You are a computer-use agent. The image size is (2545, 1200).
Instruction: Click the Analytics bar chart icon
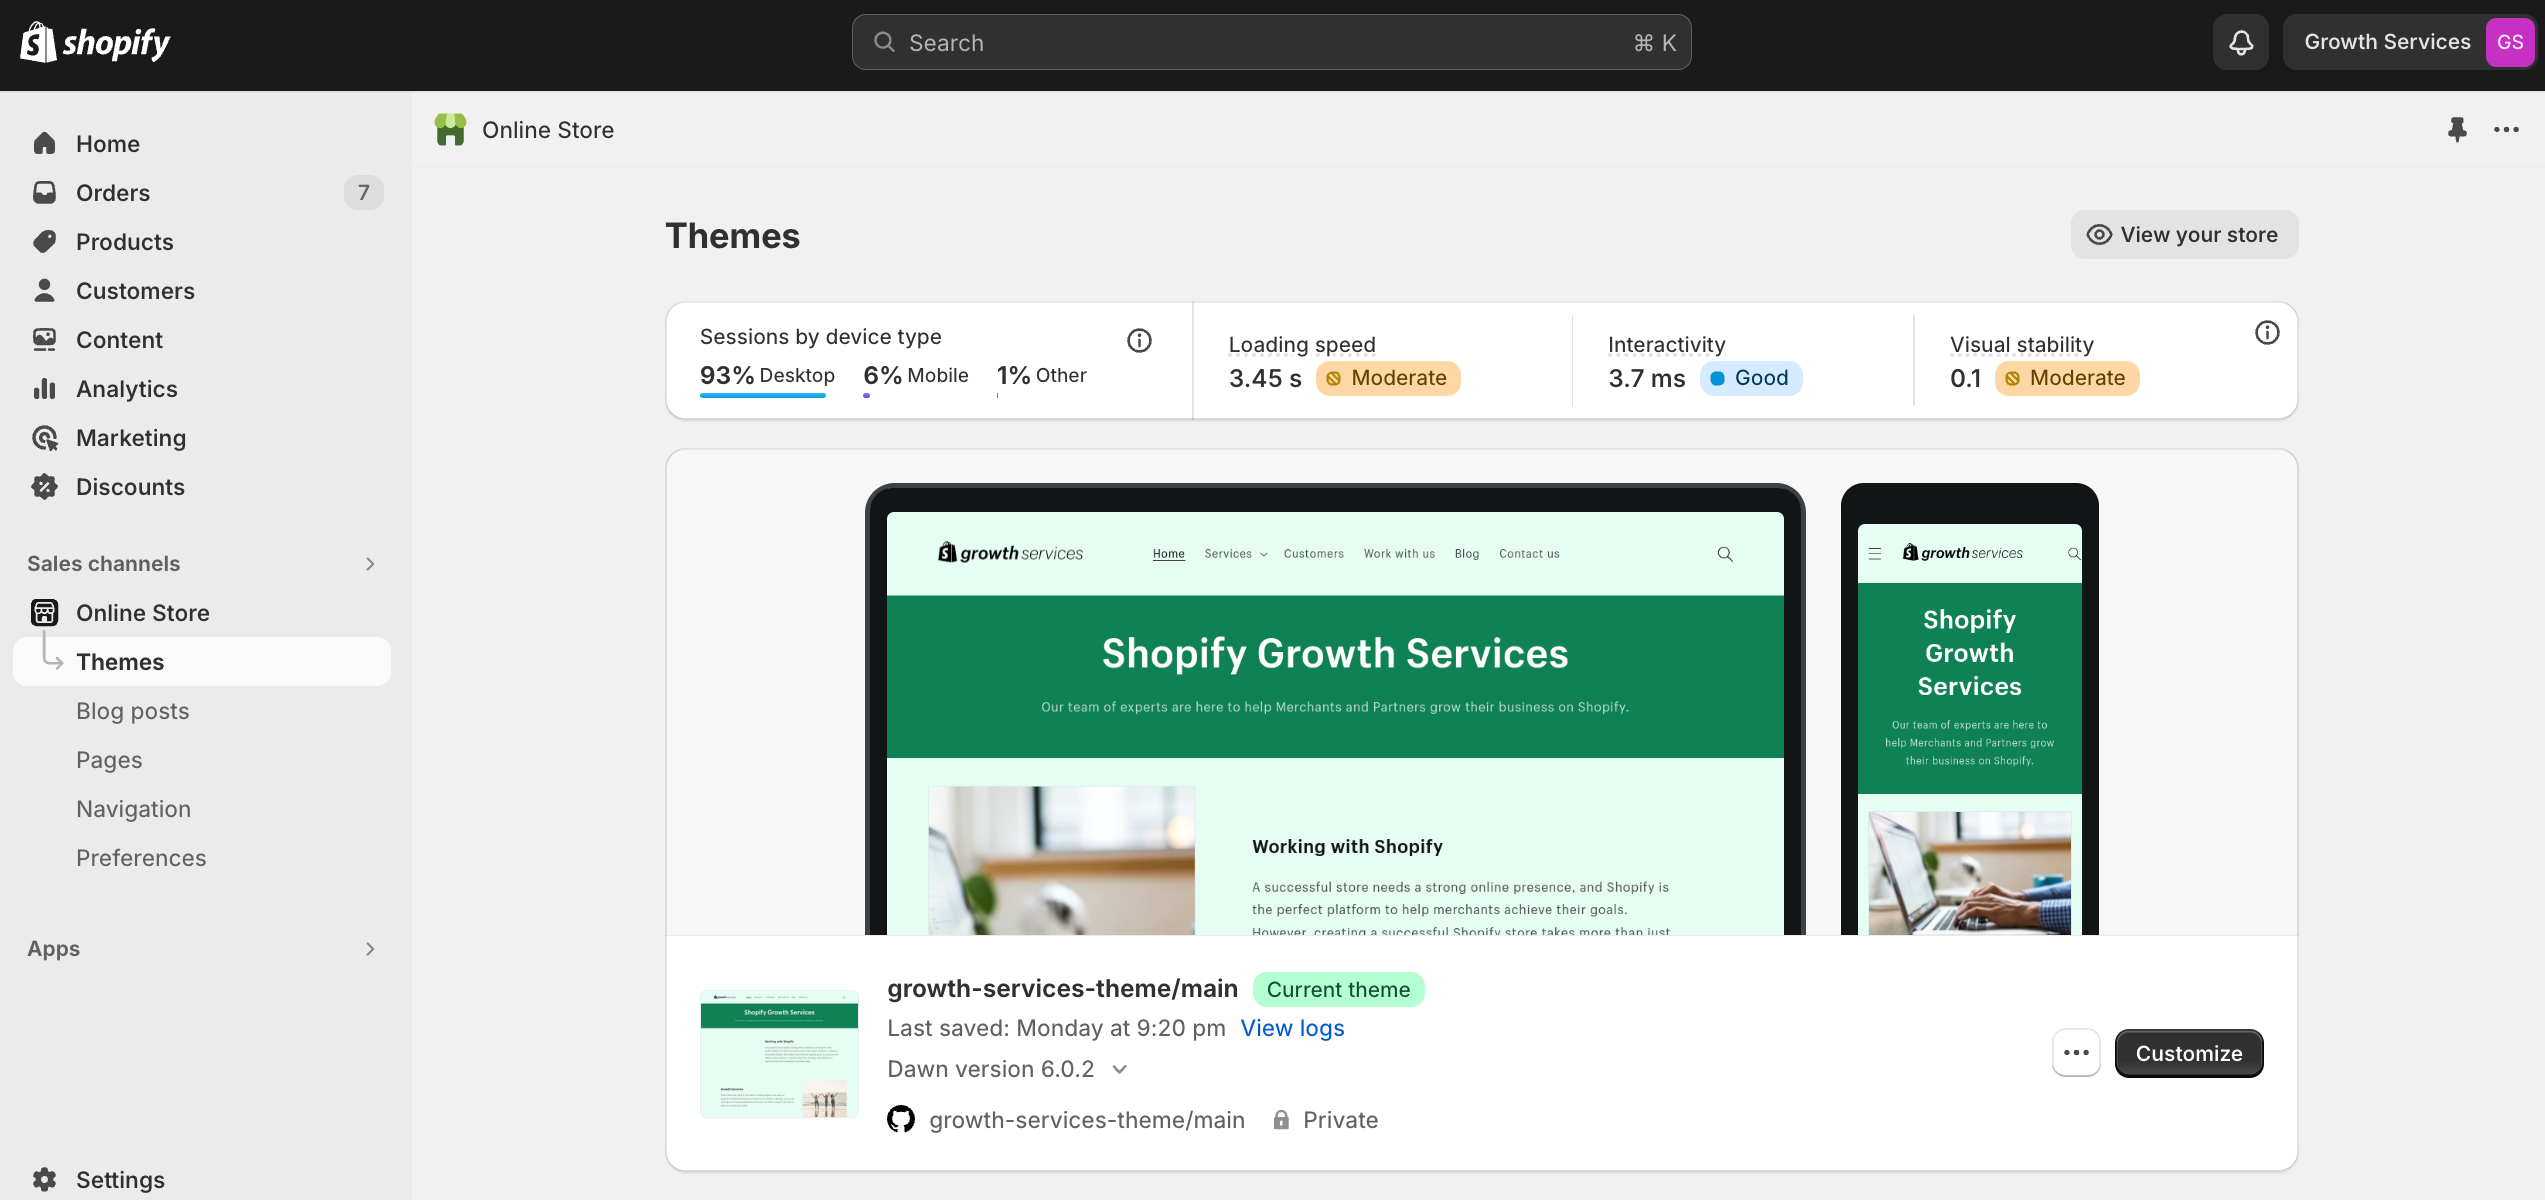pyautogui.click(x=44, y=388)
